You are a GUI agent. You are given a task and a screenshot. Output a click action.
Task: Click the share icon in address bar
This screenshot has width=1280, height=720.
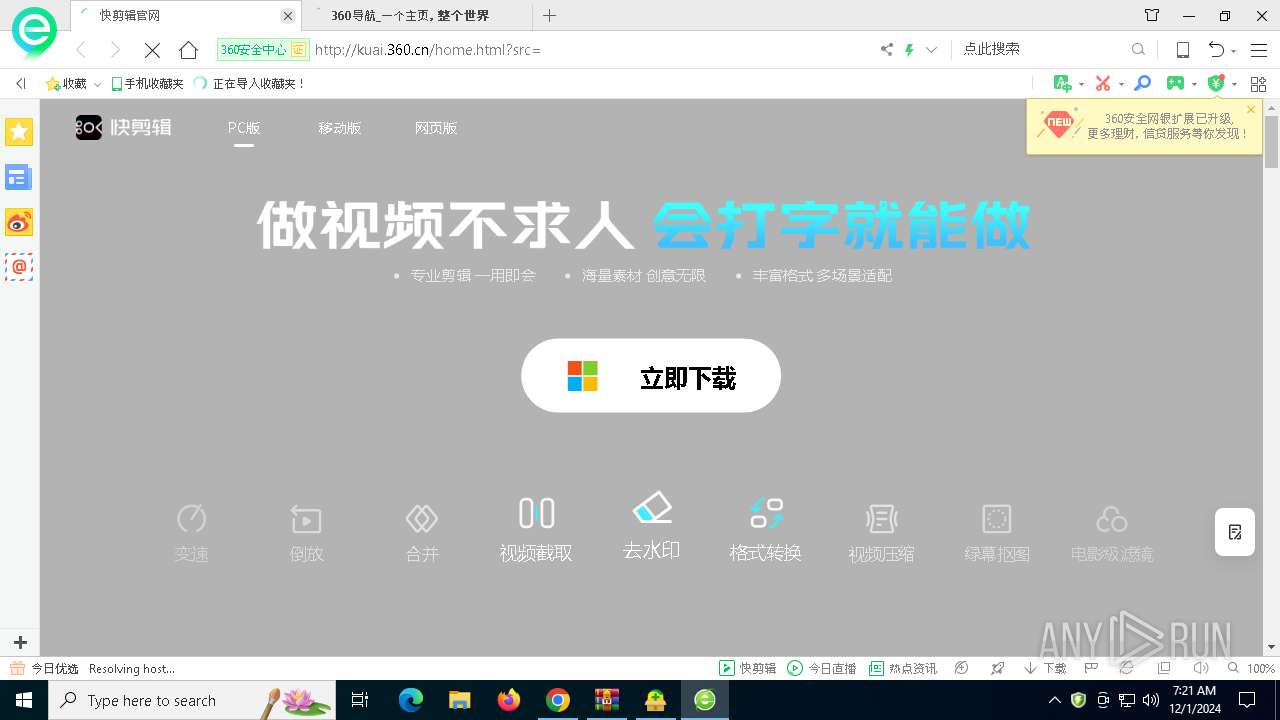[887, 49]
